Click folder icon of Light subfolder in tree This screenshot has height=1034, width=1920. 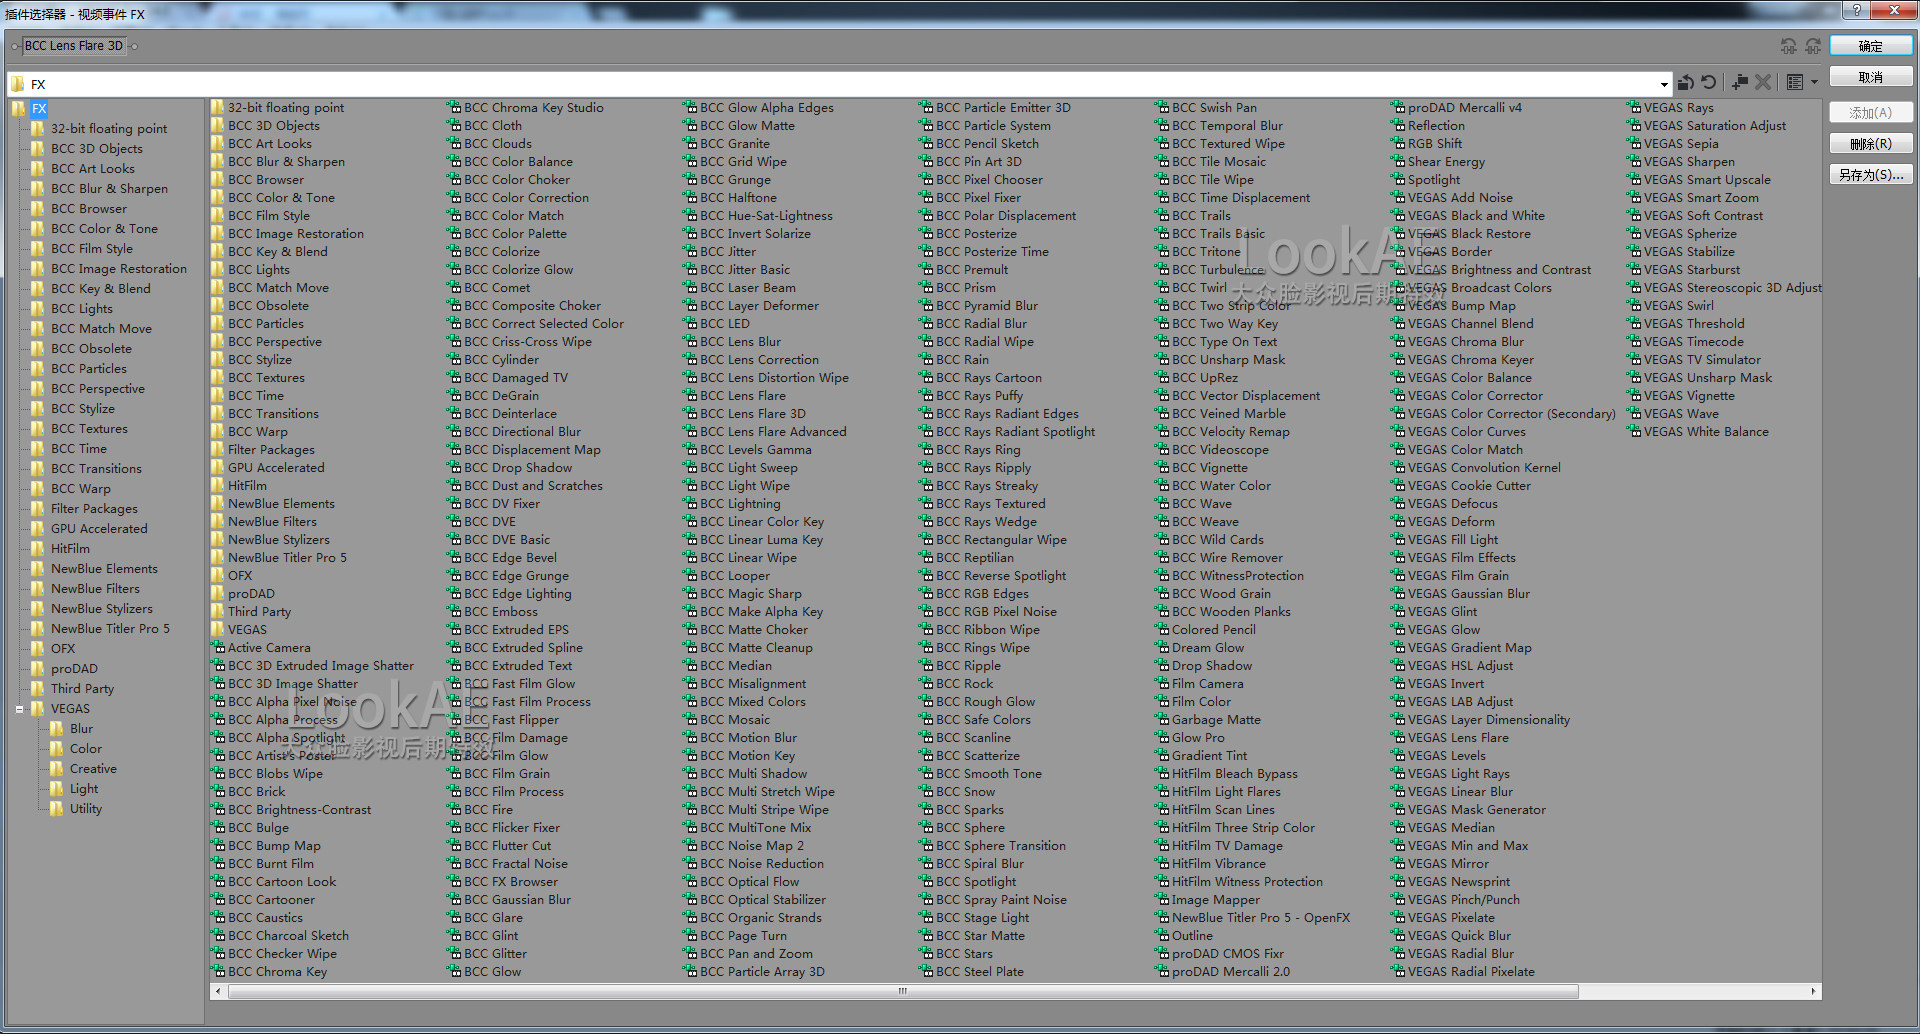tap(57, 789)
